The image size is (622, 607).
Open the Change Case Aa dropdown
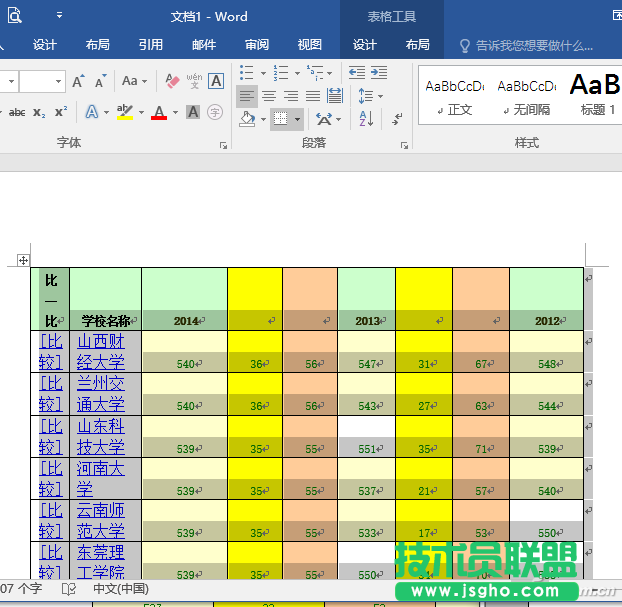tap(133, 81)
